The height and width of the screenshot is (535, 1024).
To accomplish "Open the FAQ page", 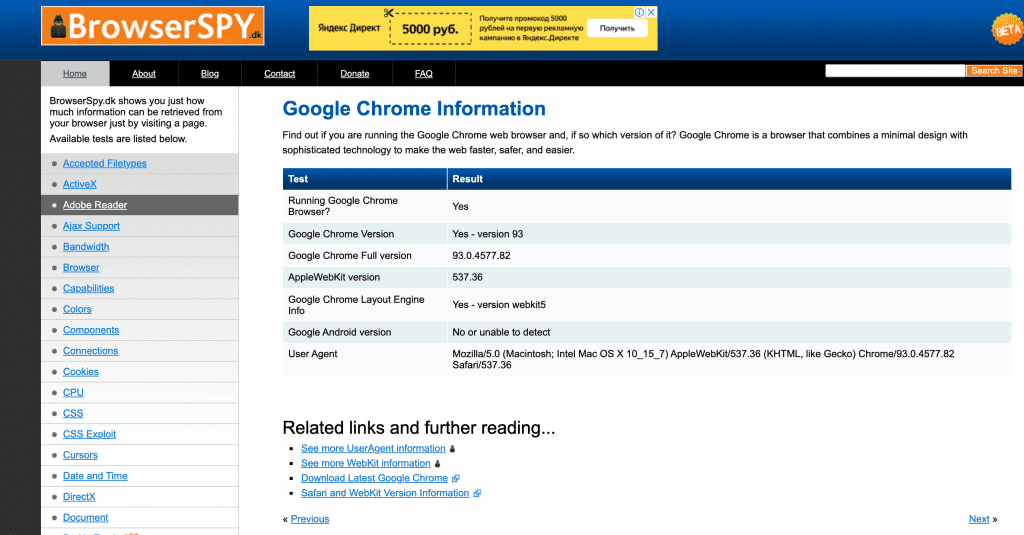I will coord(424,74).
